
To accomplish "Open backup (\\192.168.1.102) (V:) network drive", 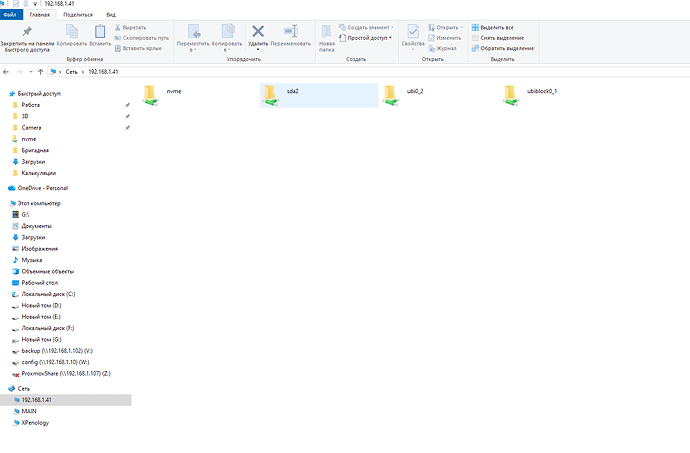I will pyautogui.click(x=57, y=351).
